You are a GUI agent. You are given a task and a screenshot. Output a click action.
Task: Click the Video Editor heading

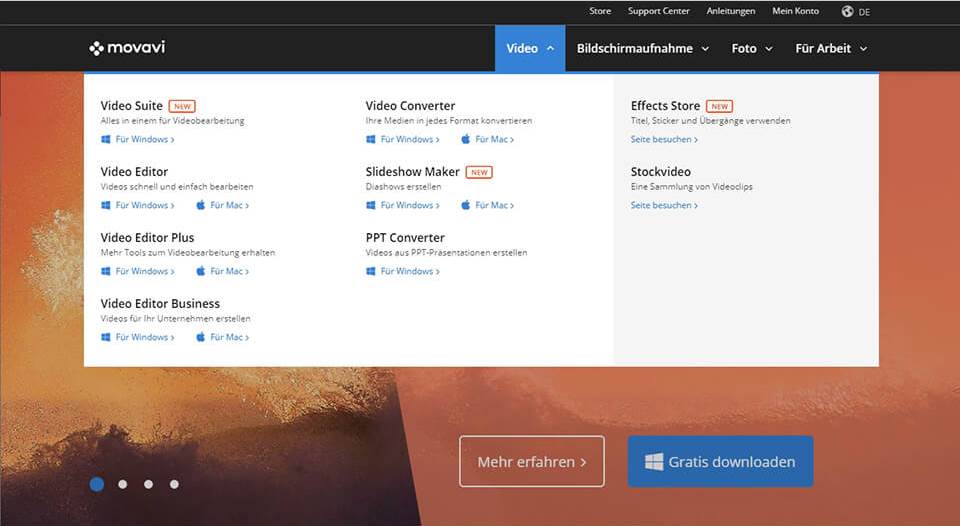134,171
